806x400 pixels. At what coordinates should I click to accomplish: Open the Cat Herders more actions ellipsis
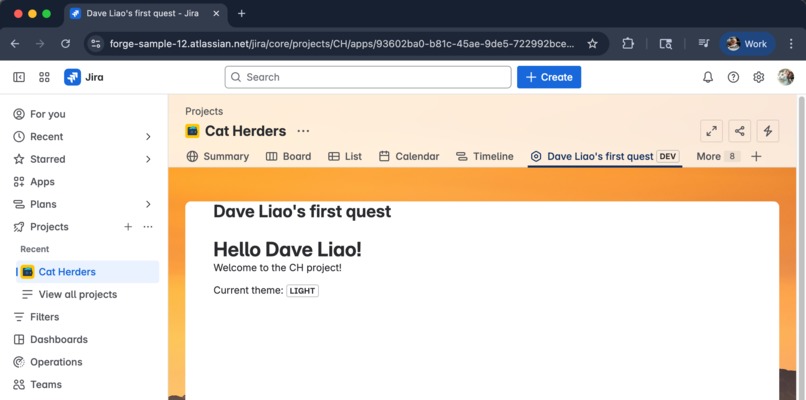[x=303, y=131]
